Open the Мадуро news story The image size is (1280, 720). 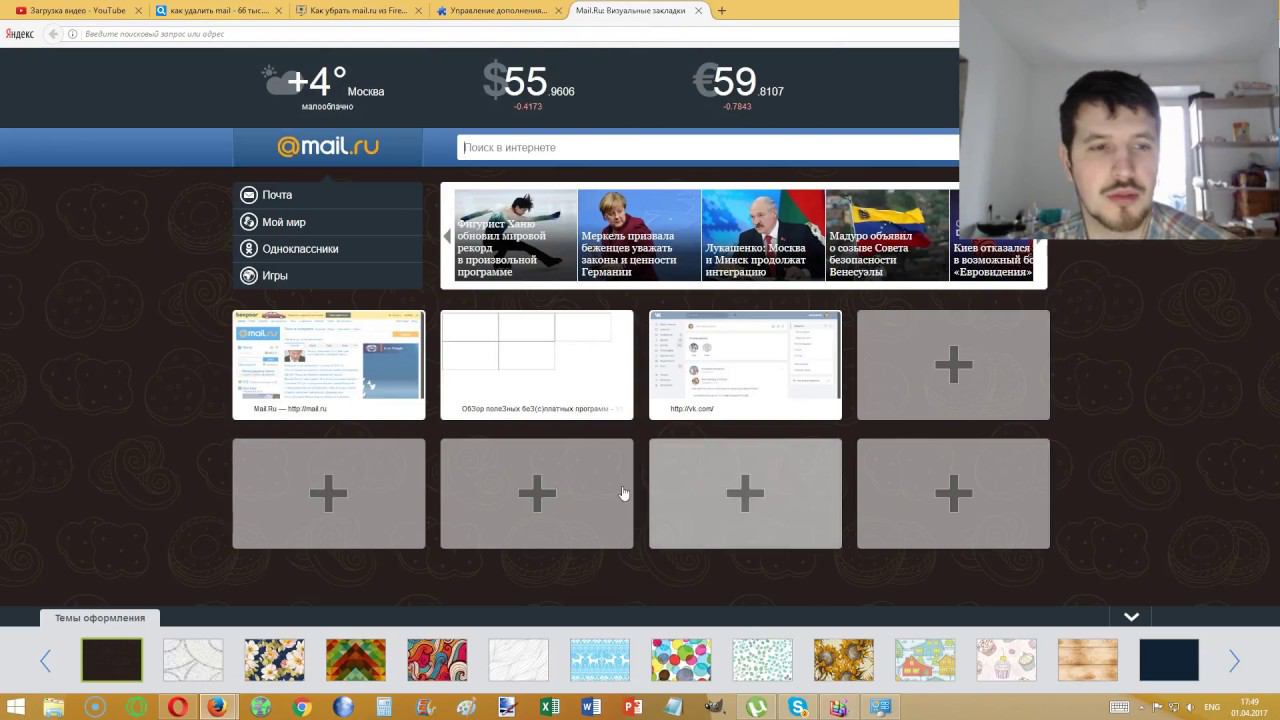pos(887,235)
